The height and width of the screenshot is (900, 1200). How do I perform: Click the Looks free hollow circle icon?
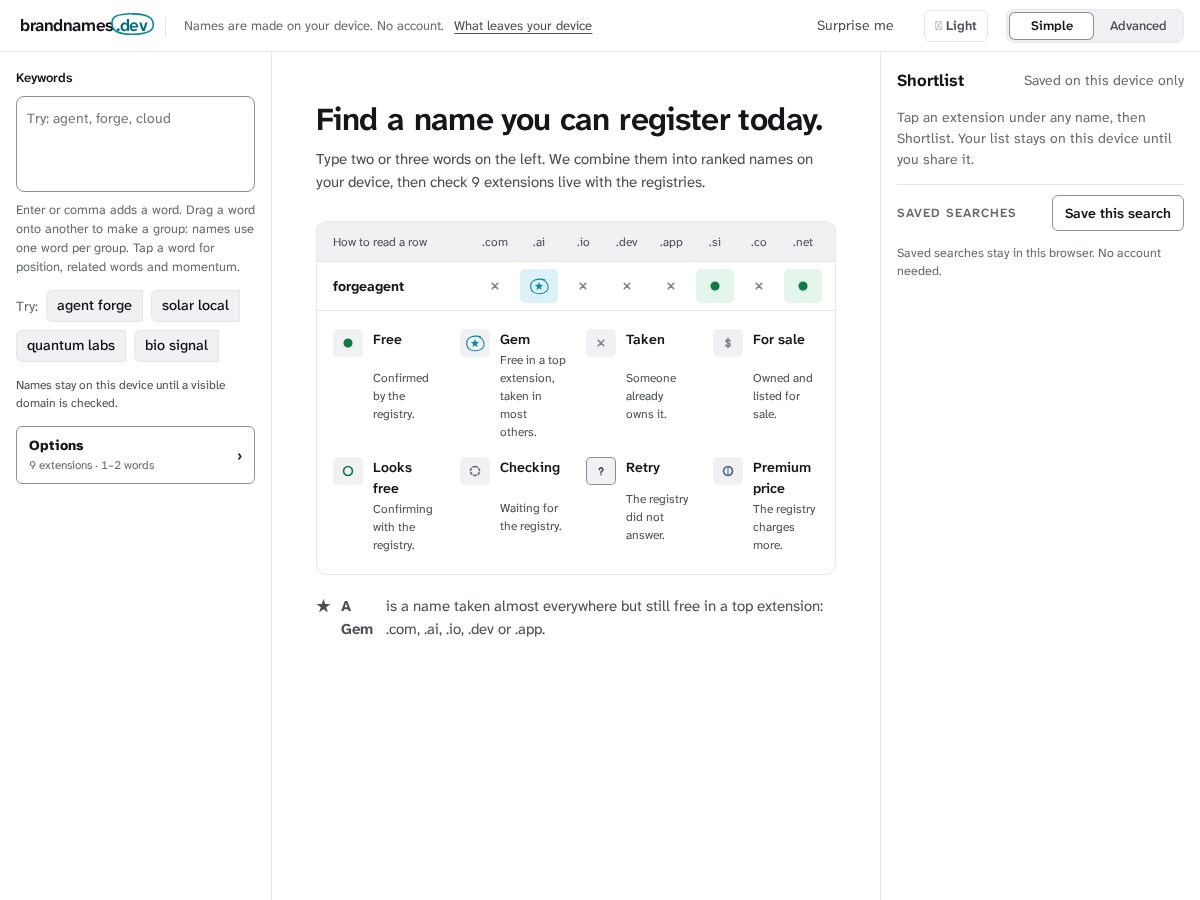pyautogui.click(x=348, y=471)
